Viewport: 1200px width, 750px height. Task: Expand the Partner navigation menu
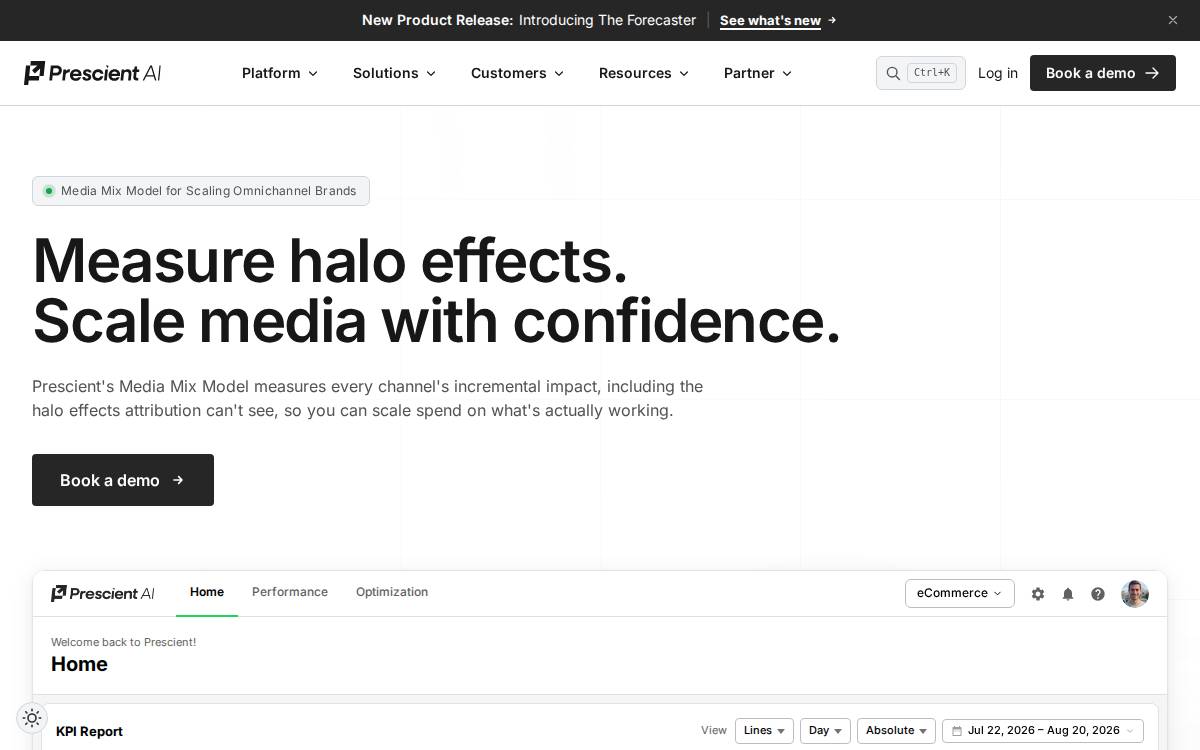pos(758,73)
